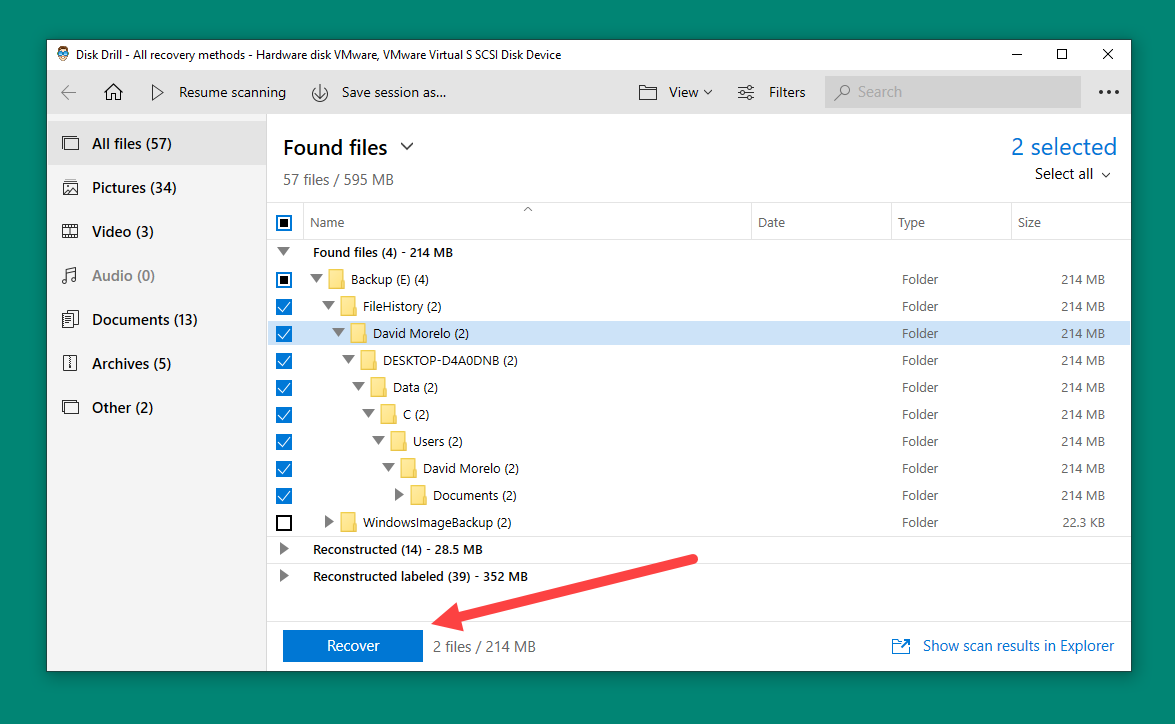The width and height of the screenshot is (1175, 724).
Task: Click the Documents (2) folder icon
Action: click(418, 495)
